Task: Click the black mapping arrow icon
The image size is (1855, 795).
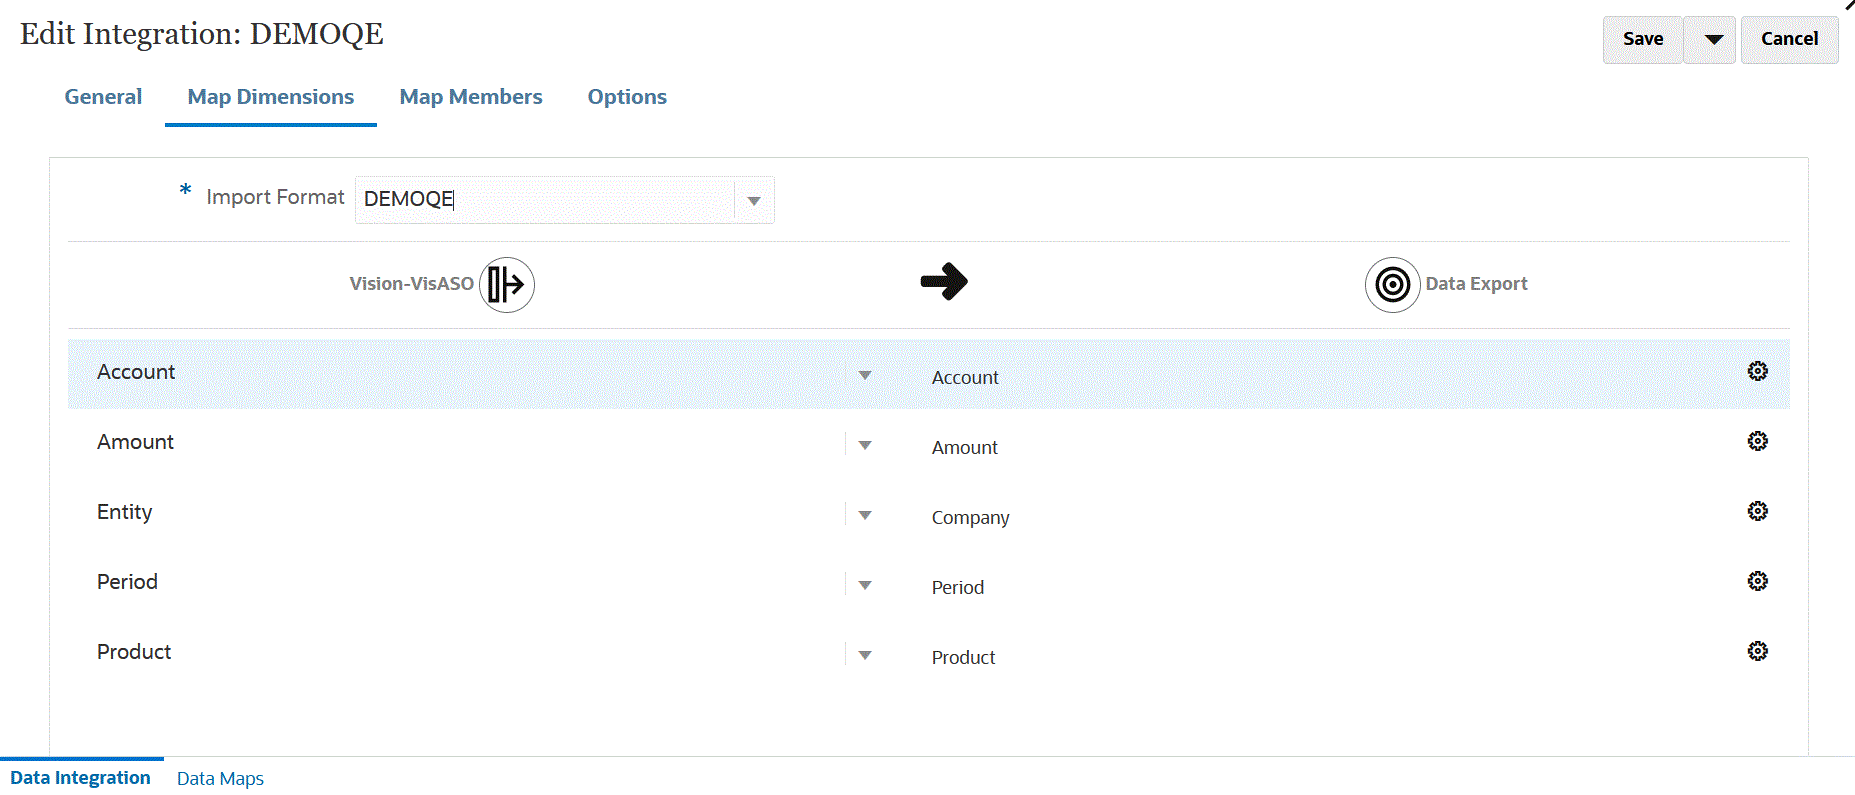Action: [x=943, y=282]
